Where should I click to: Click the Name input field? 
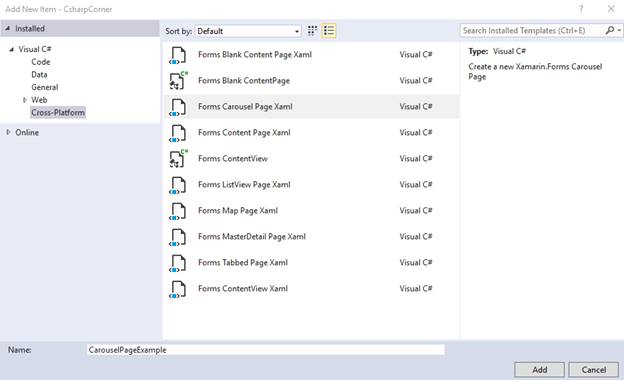tap(265, 350)
